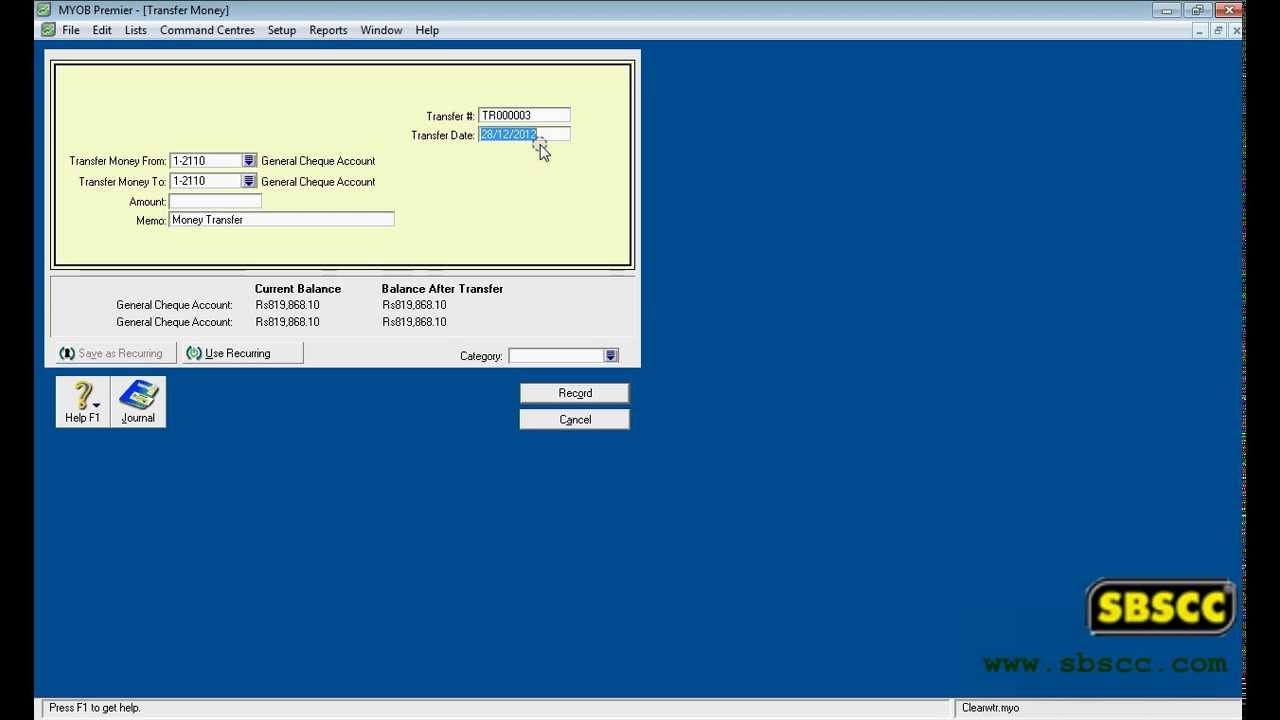This screenshot has width=1280, height=720.
Task: Click the Cancel button
Action: coord(575,420)
